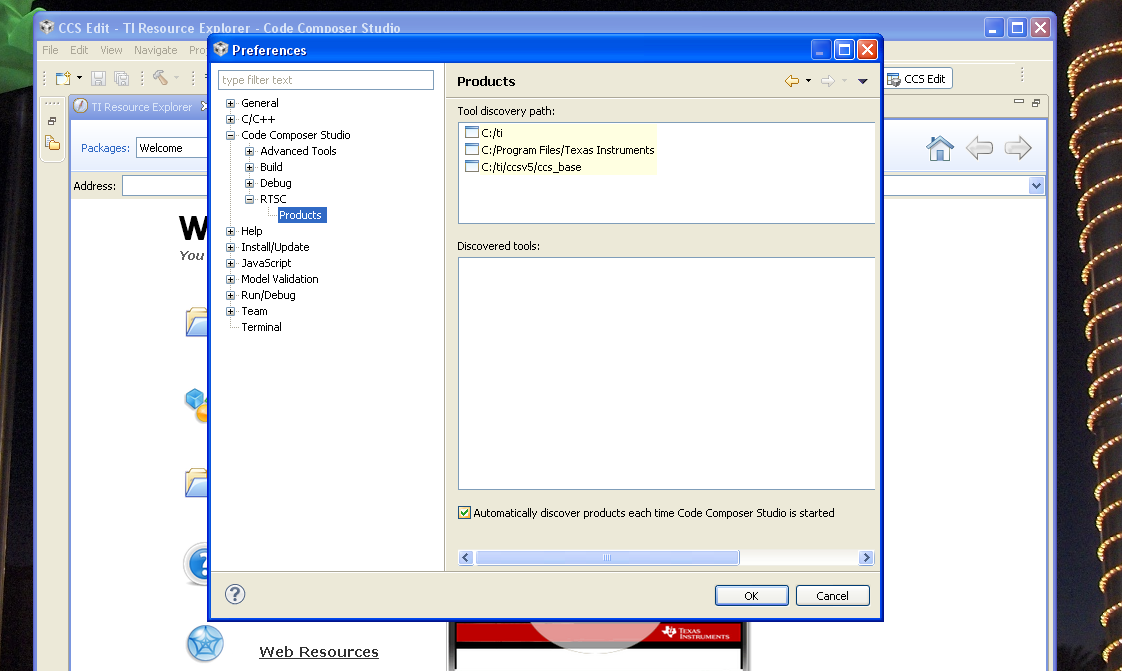Open back history dropdown in Preferences
Viewport: 1122px width, 671px height.
(809, 81)
